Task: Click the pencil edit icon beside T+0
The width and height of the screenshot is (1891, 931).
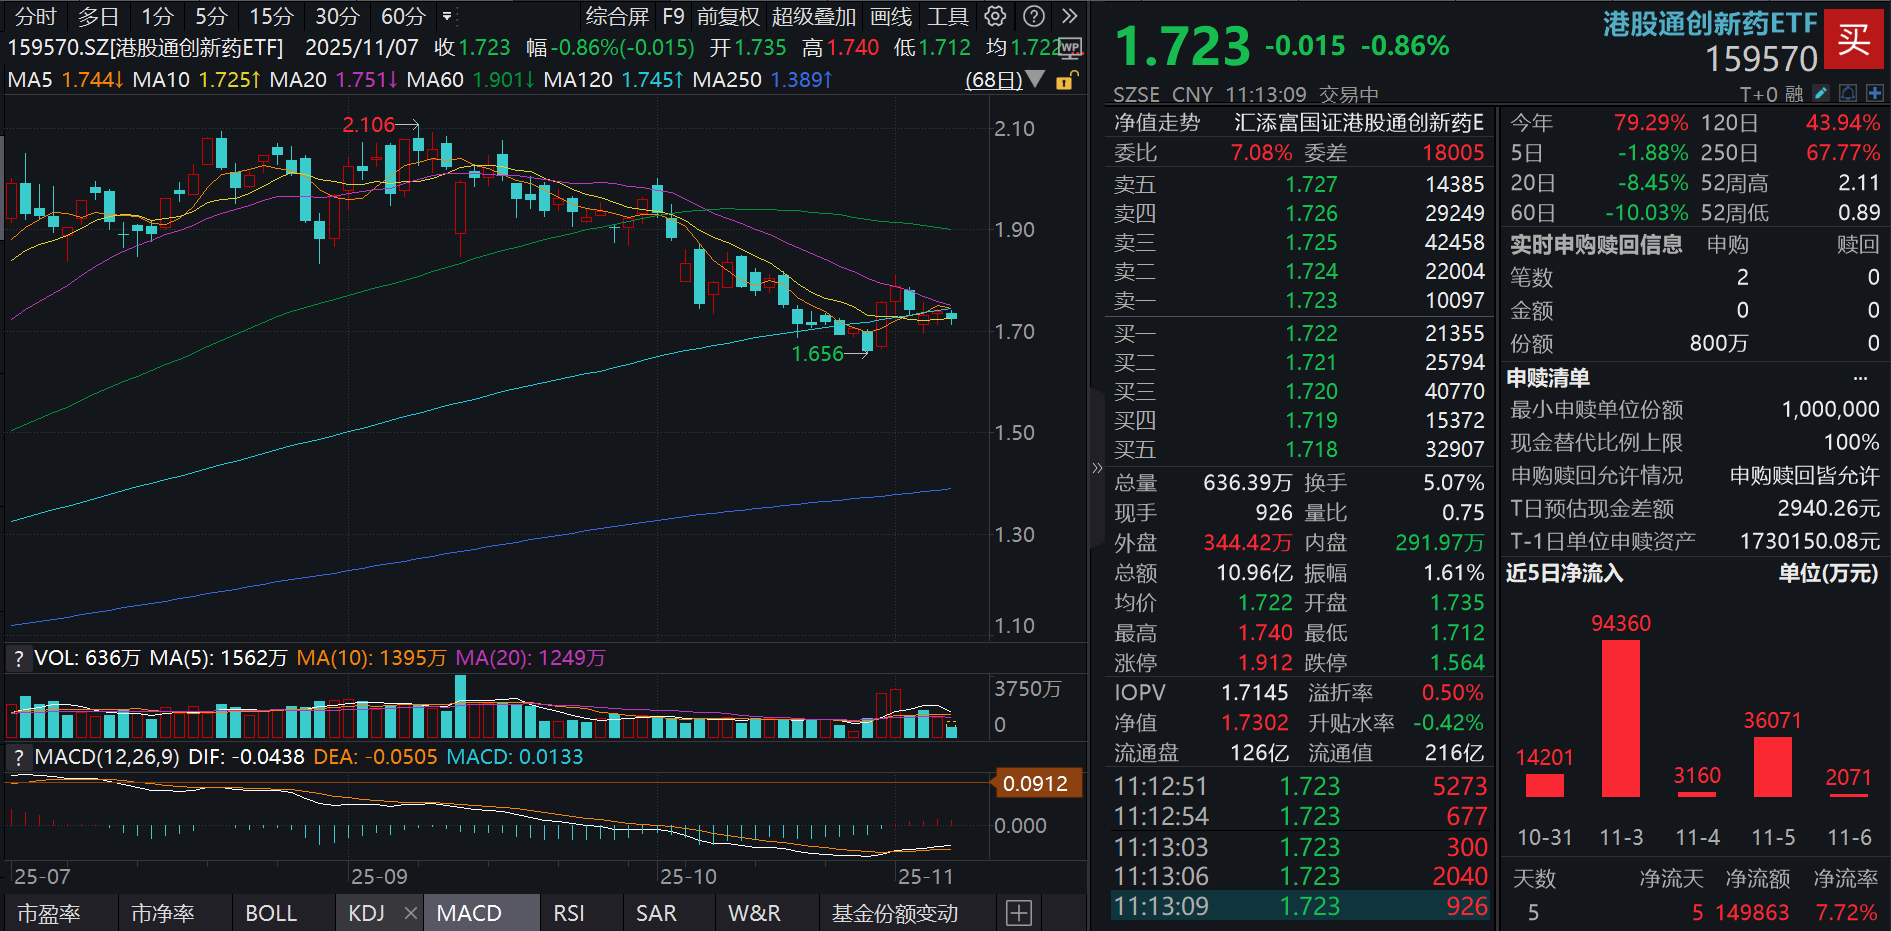Action: (x=1821, y=93)
